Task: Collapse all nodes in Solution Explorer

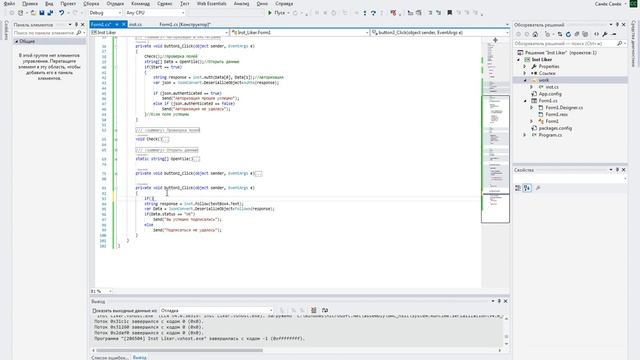Action: tap(576, 34)
